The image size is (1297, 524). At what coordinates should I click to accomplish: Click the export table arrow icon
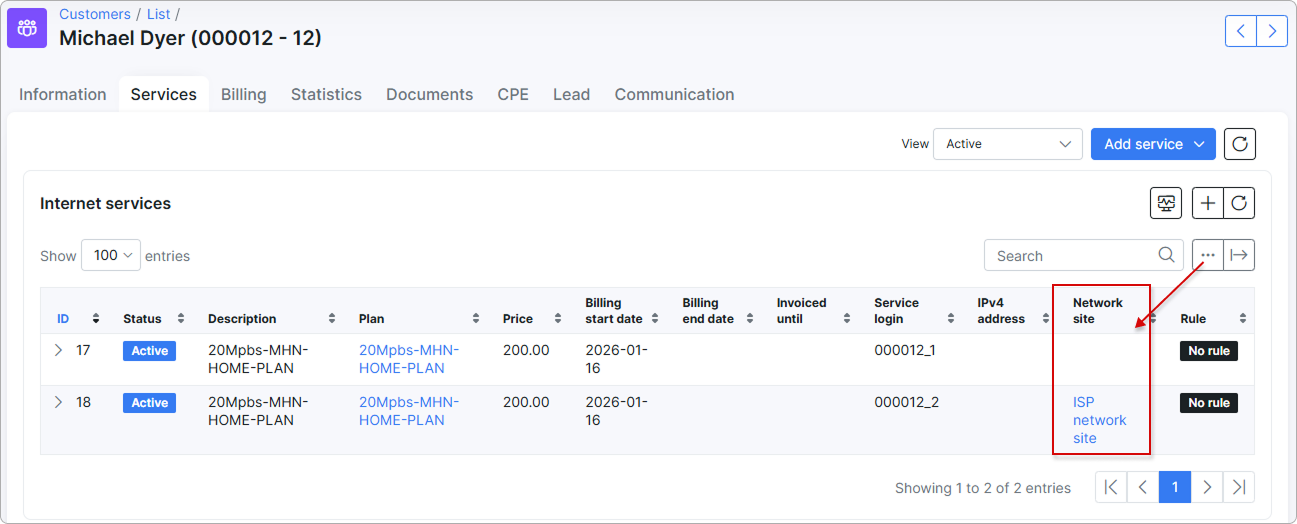pos(1239,255)
